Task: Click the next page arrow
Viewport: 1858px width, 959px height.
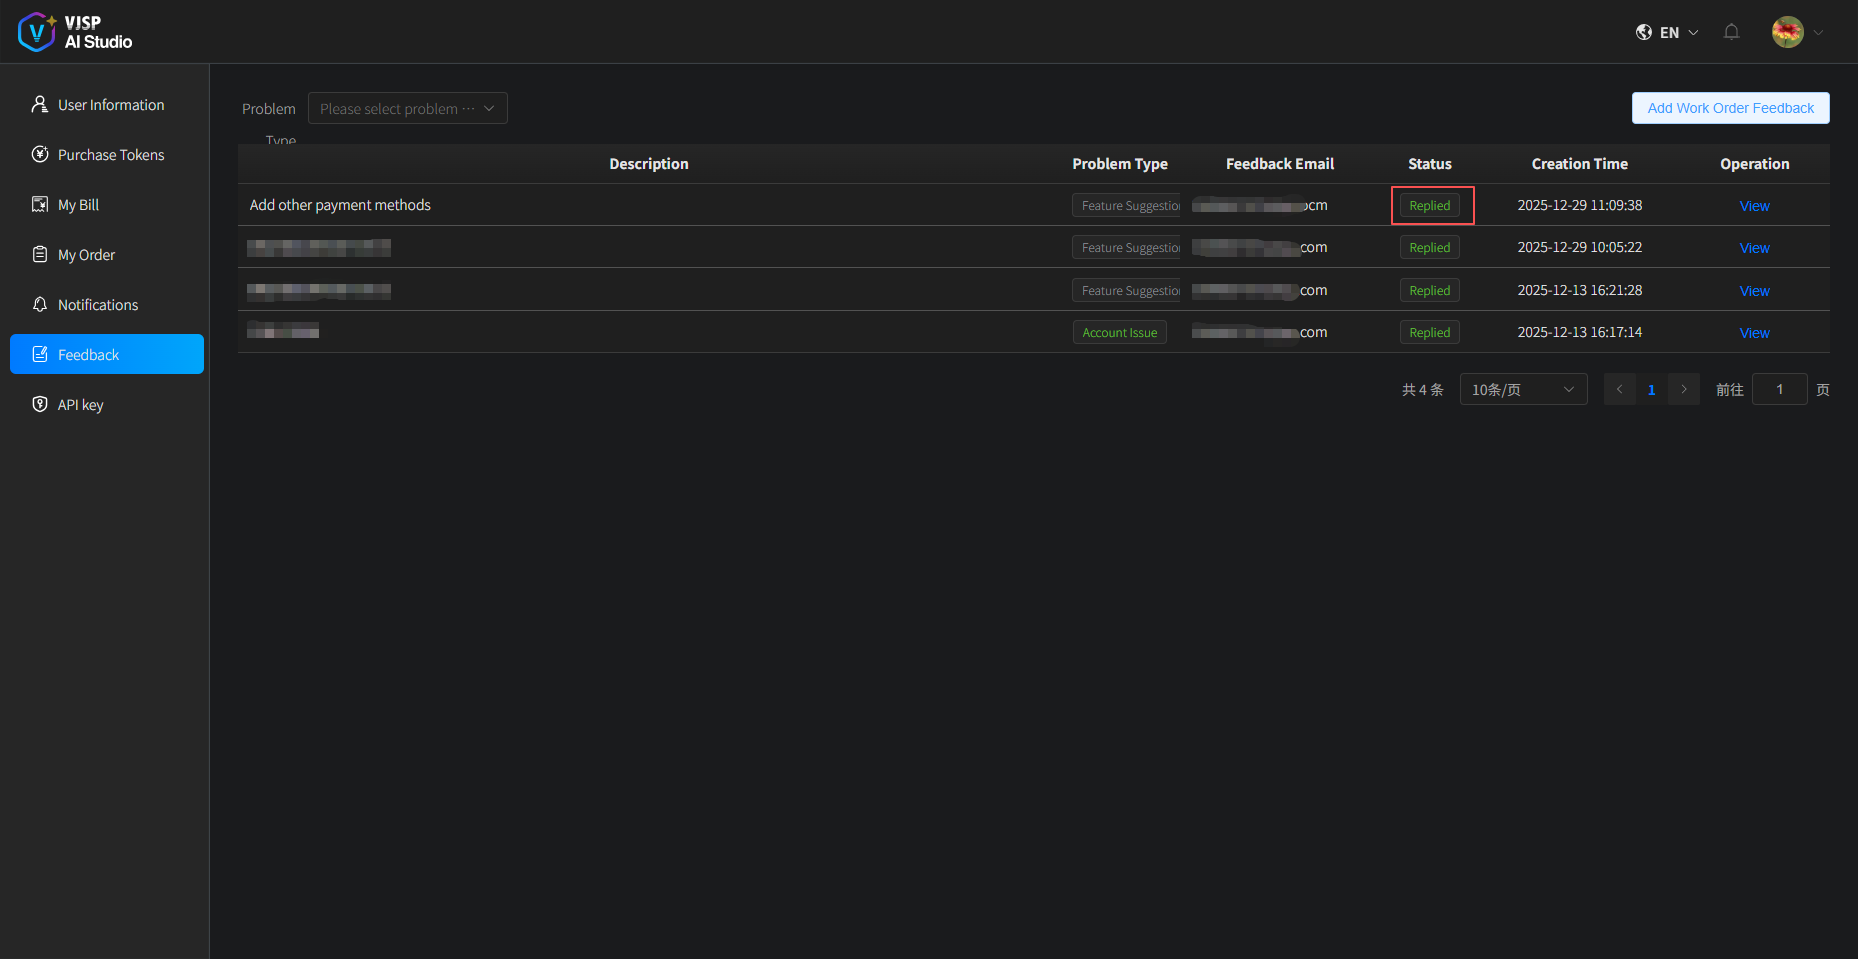Action: [x=1684, y=389]
